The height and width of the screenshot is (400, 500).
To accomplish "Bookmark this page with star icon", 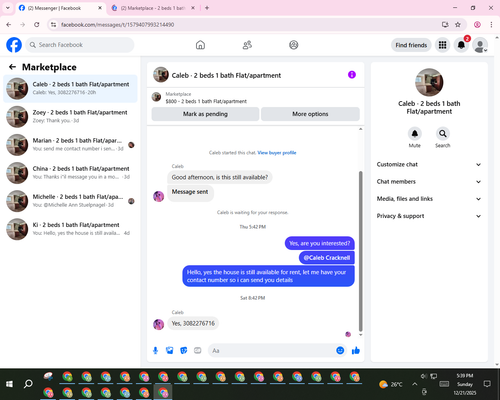I will pyautogui.click(x=458, y=25).
